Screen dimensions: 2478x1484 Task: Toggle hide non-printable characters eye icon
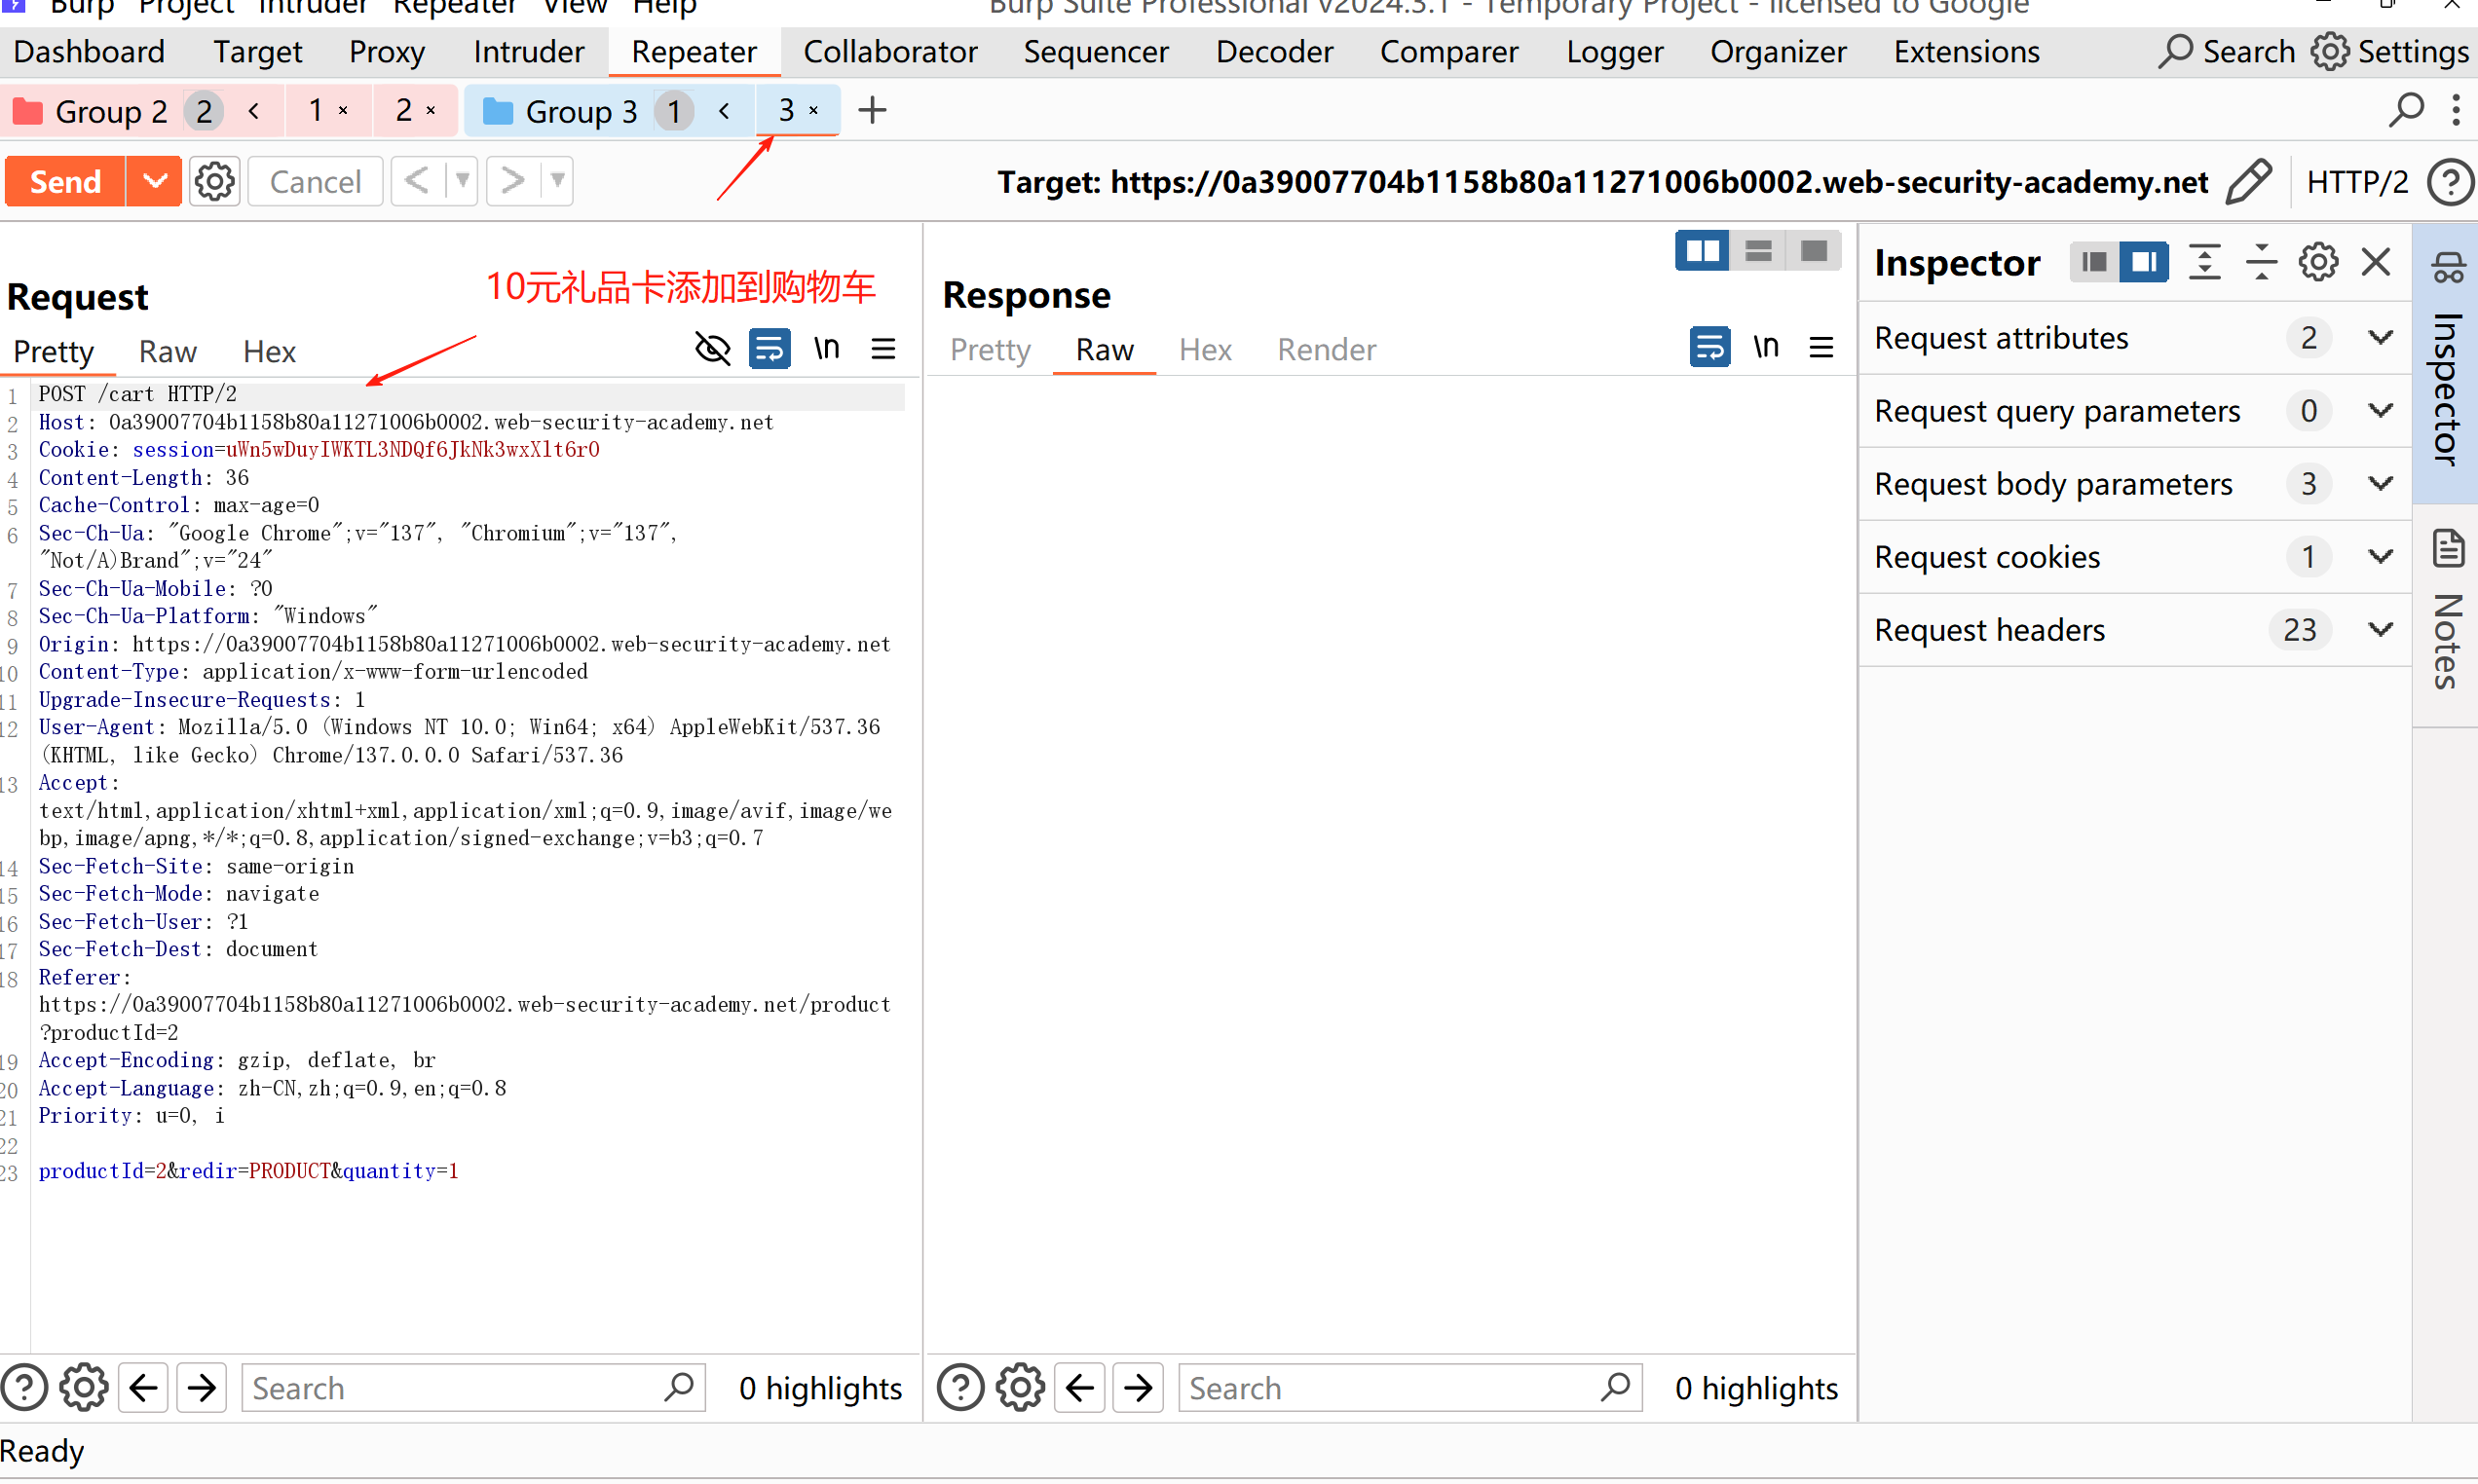pos(712,349)
